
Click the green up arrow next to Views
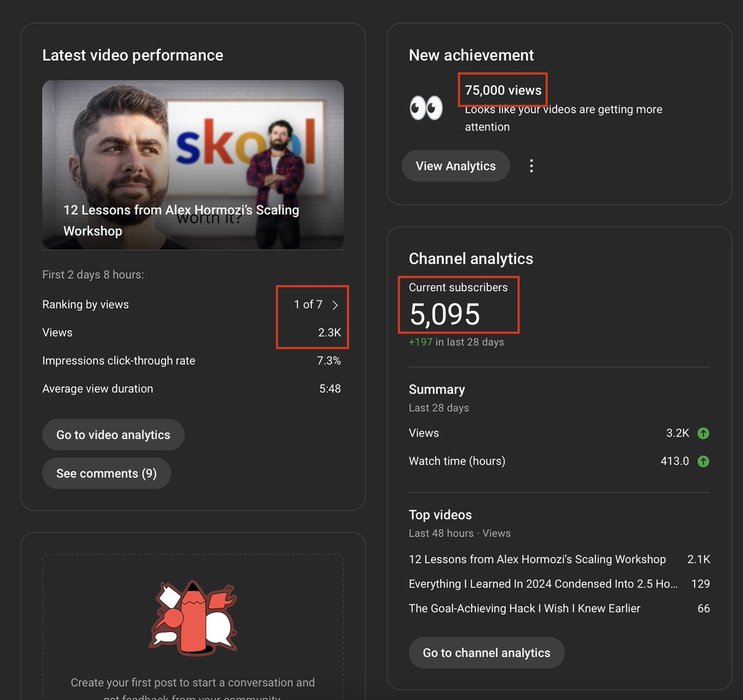(x=703, y=433)
